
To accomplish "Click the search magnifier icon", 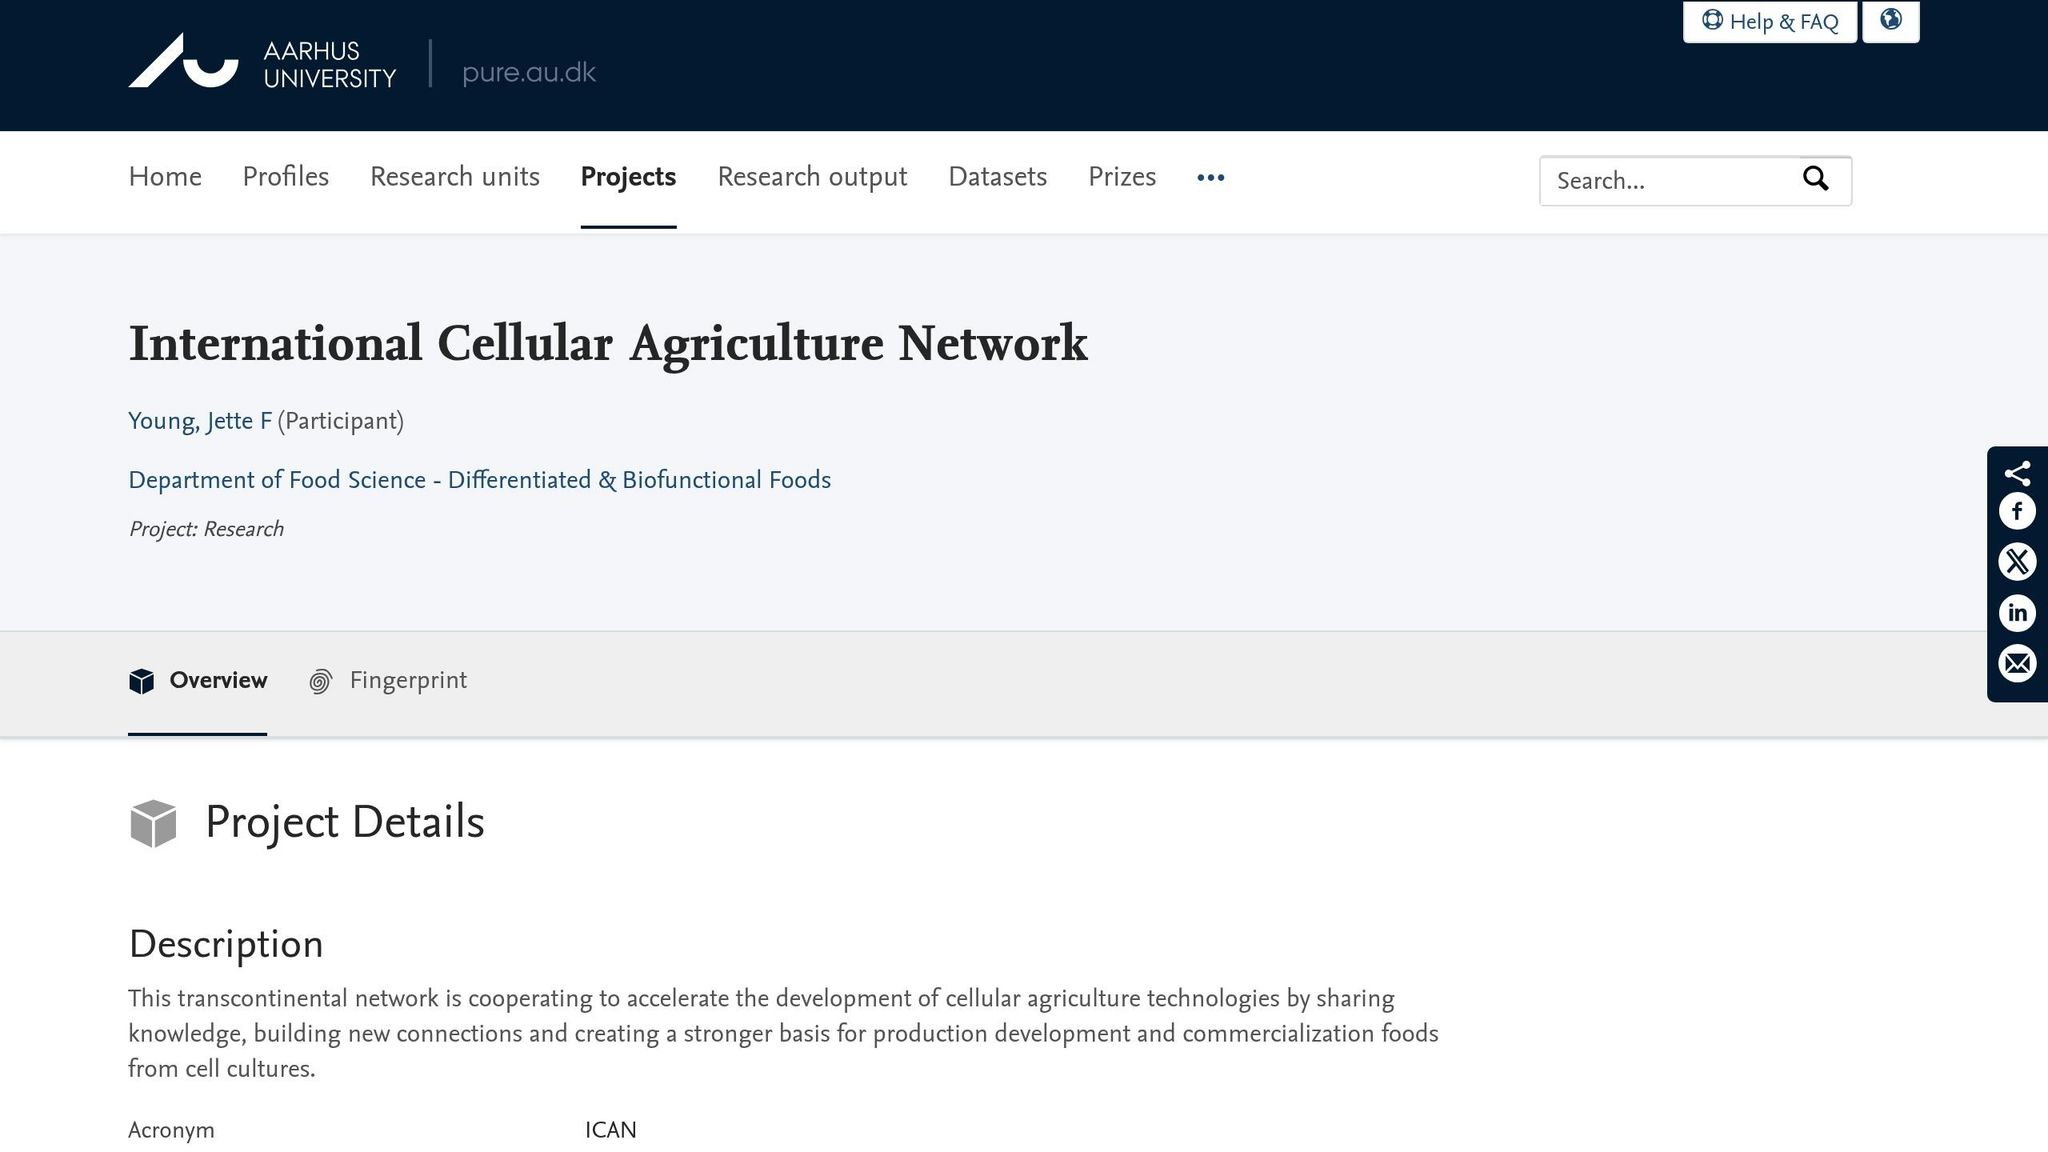I will (x=1815, y=180).
